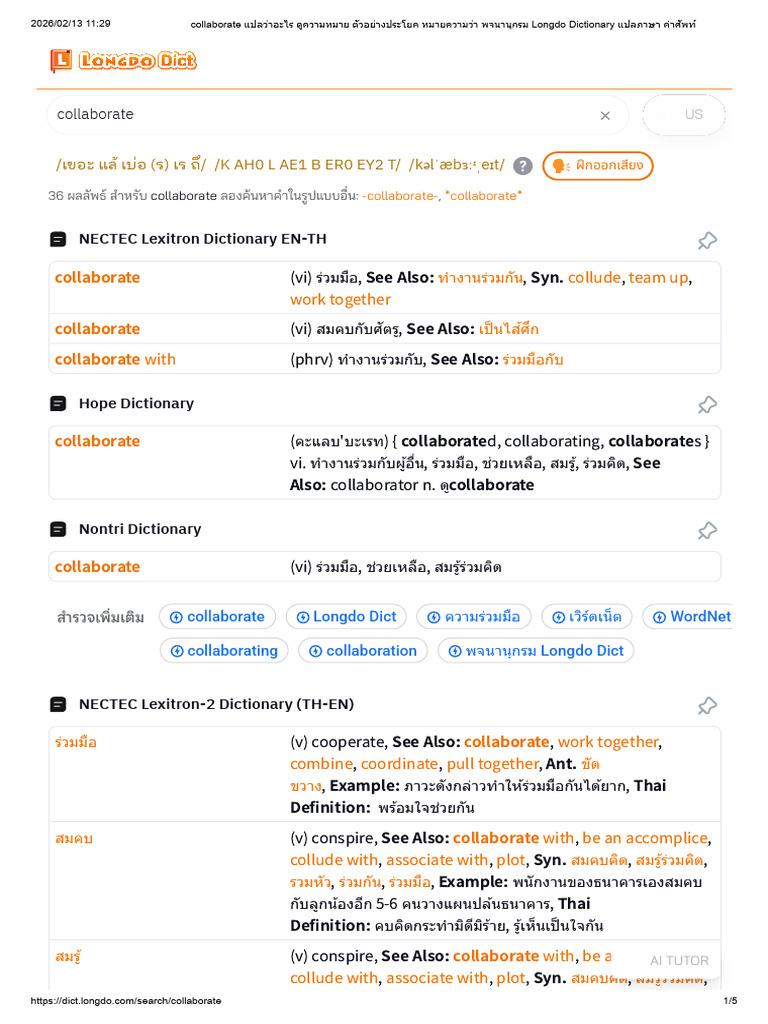Collapse the Hope Dictionary section
This screenshot has width=768, height=1024.
tap(58, 404)
